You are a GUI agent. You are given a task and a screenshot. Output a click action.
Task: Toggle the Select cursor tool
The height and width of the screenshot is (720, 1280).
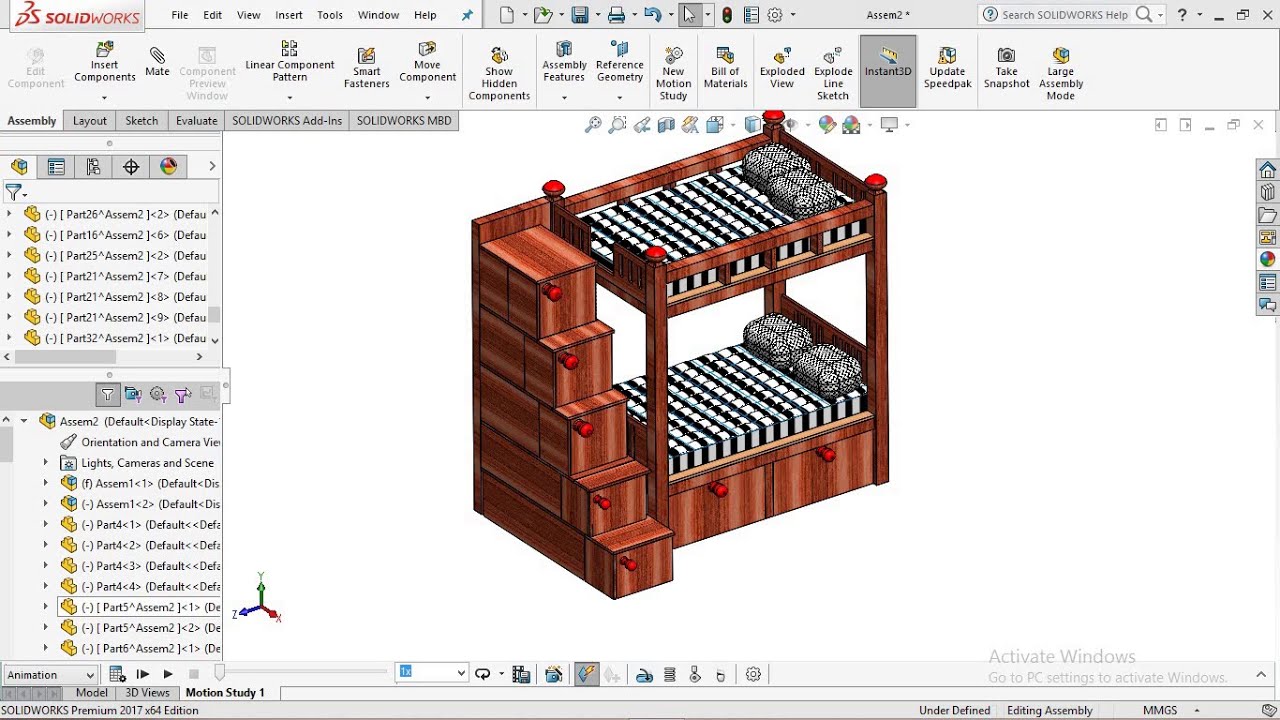point(689,15)
